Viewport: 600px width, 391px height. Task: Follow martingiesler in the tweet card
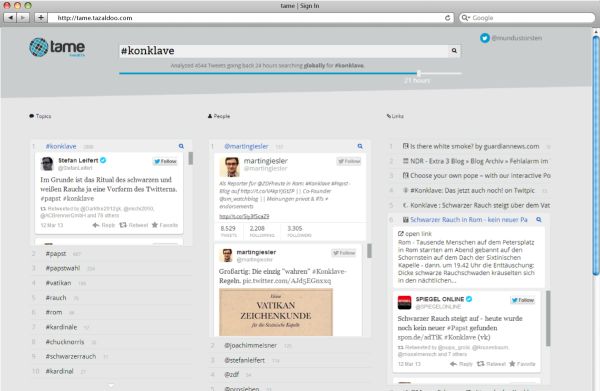[344, 253]
